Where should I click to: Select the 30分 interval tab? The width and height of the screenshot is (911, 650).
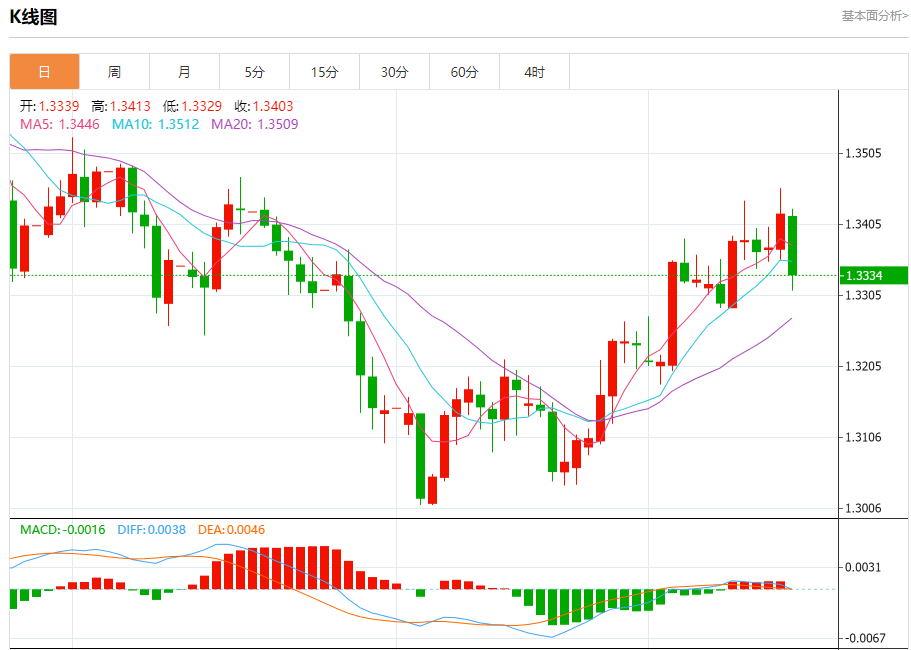tap(394, 72)
